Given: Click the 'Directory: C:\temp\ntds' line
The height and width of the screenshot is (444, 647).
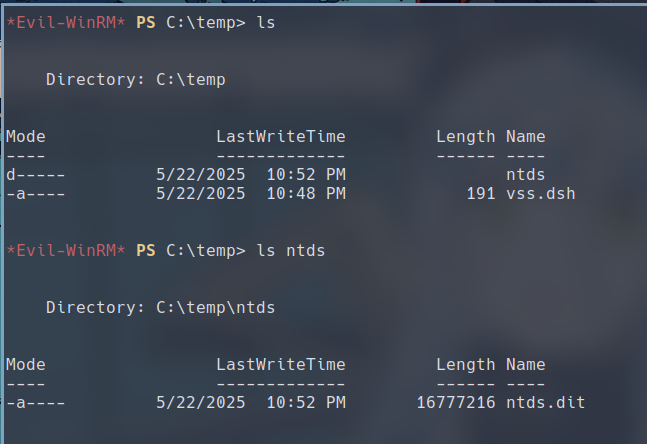Looking at the screenshot, I should click(160, 307).
